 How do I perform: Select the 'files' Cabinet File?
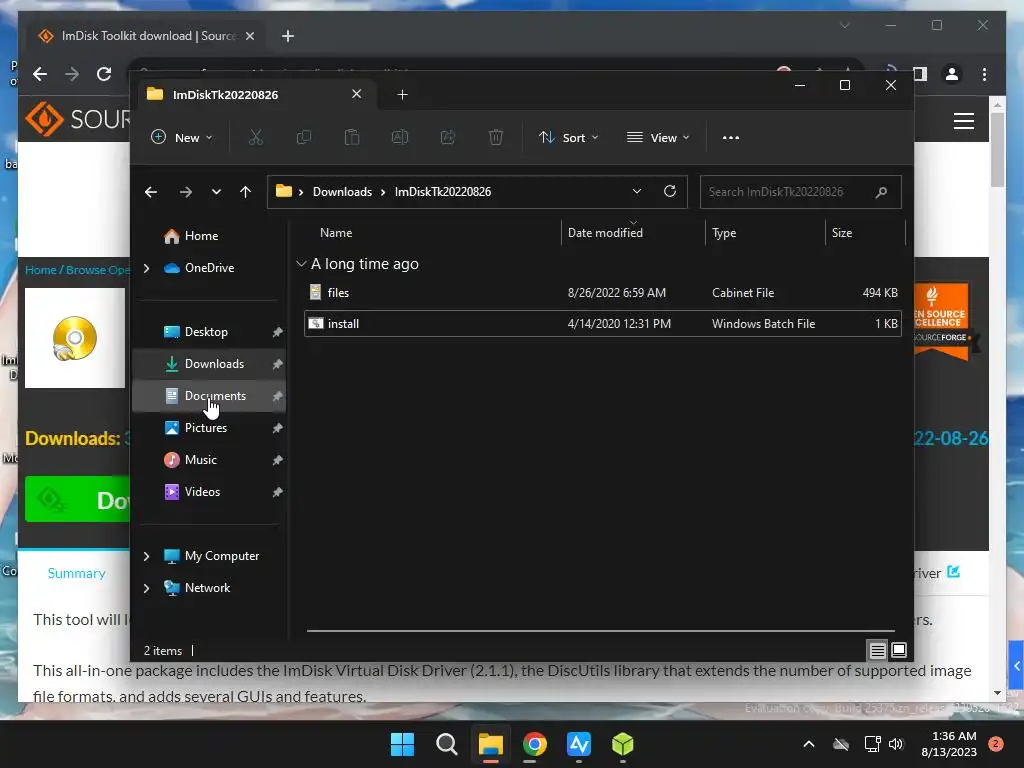[603, 293]
